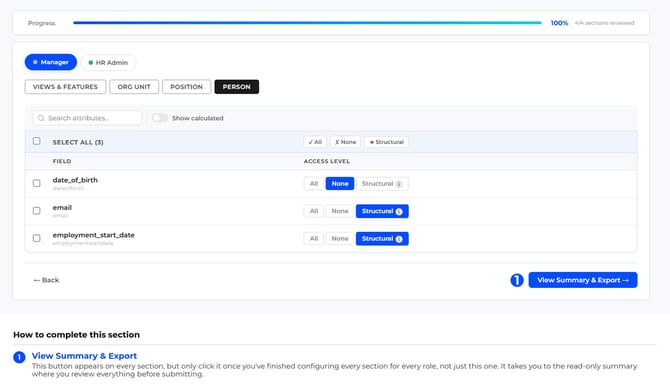
Task: Click the ACCESS LEVEL column header
Action: point(327,161)
